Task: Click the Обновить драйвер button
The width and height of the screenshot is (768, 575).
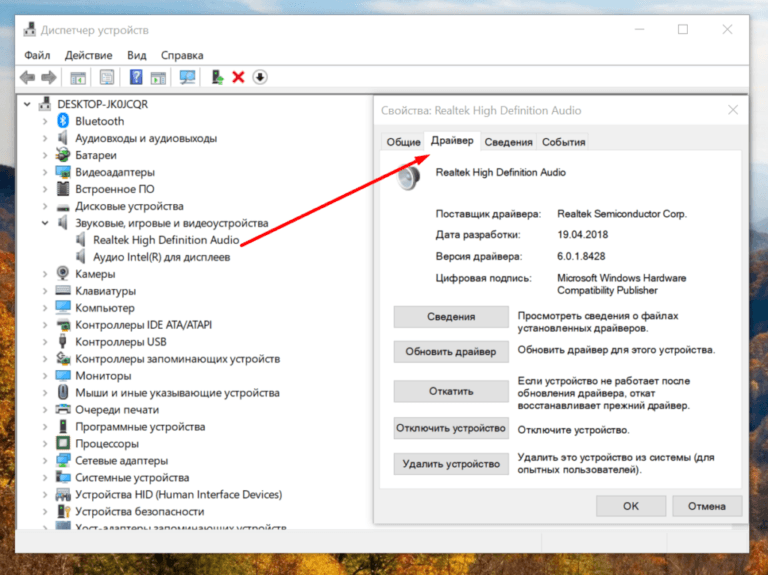Action: (451, 352)
